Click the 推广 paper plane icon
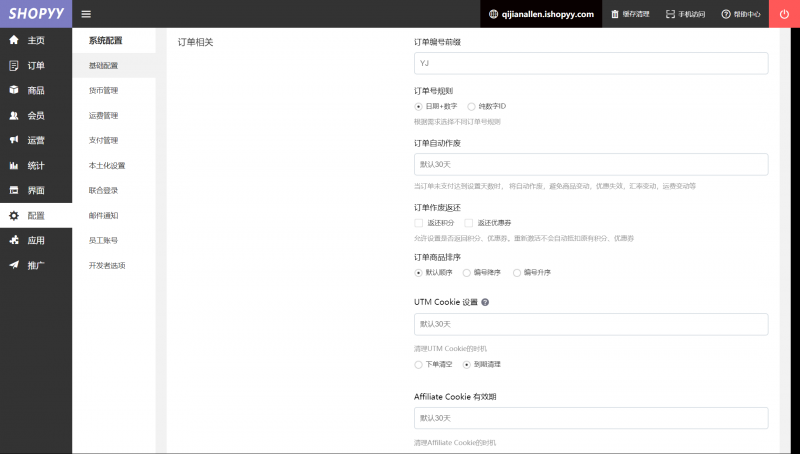 pos(14,265)
